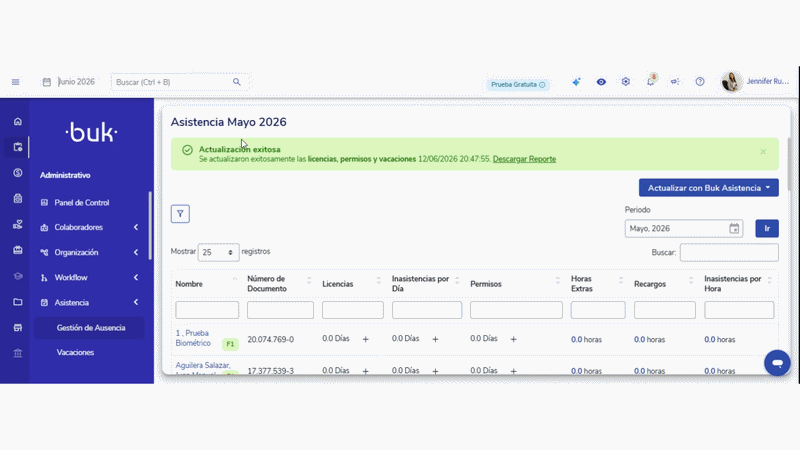Click the home icon in sidebar rail

click(x=18, y=121)
